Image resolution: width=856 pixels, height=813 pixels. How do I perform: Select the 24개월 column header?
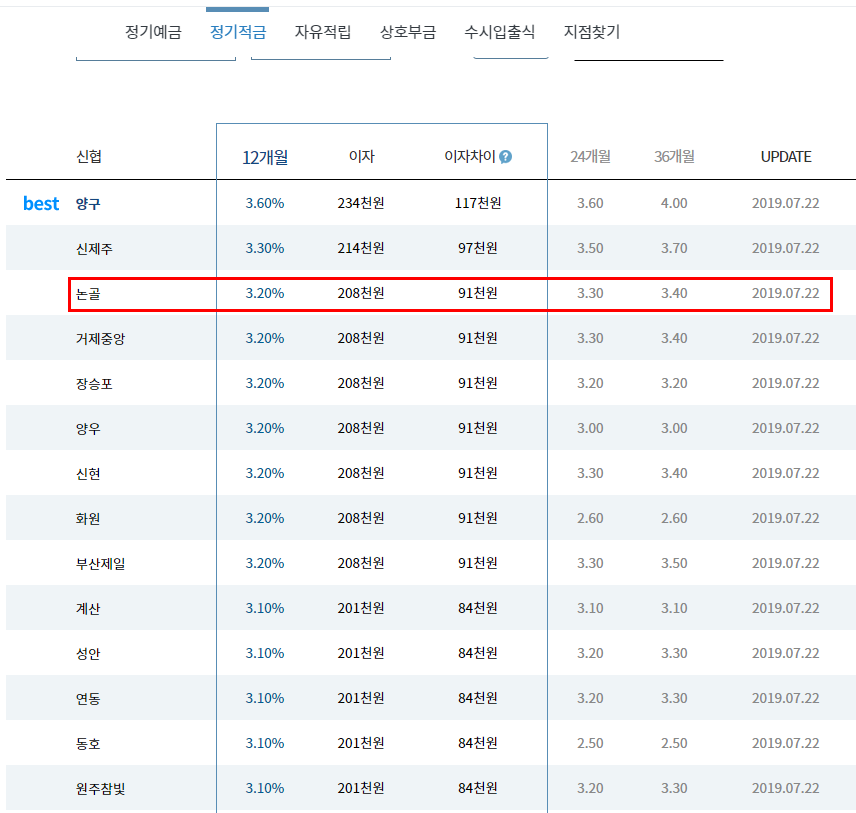[590, 157]
